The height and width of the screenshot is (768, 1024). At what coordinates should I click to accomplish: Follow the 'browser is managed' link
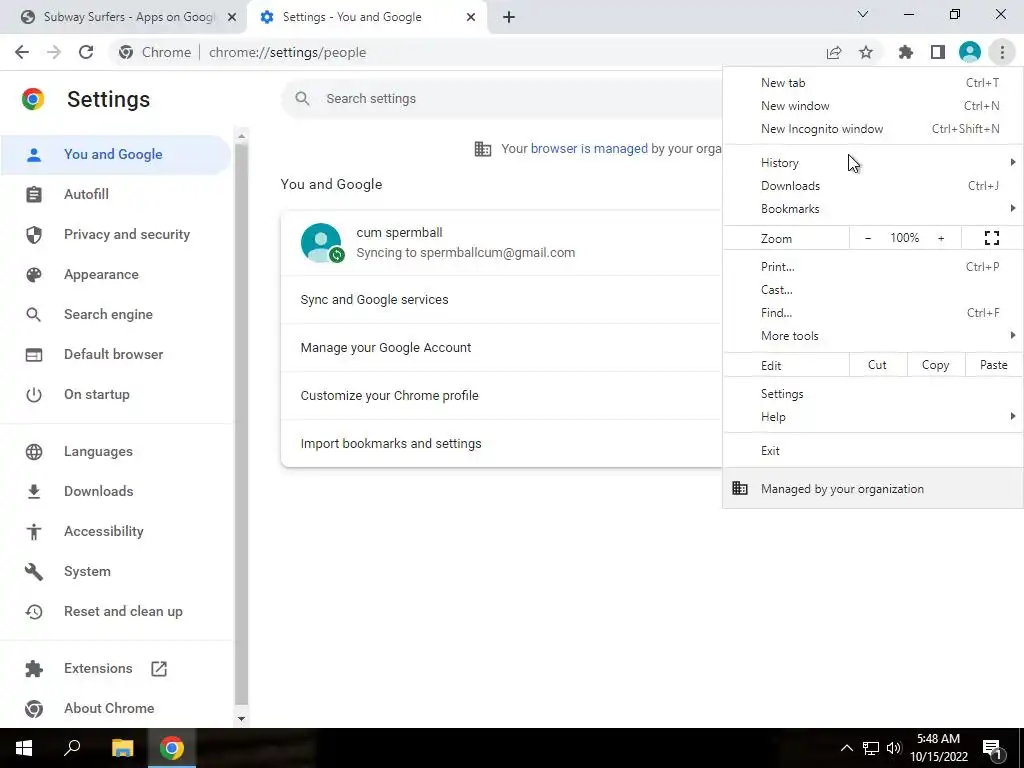point(589,149)
